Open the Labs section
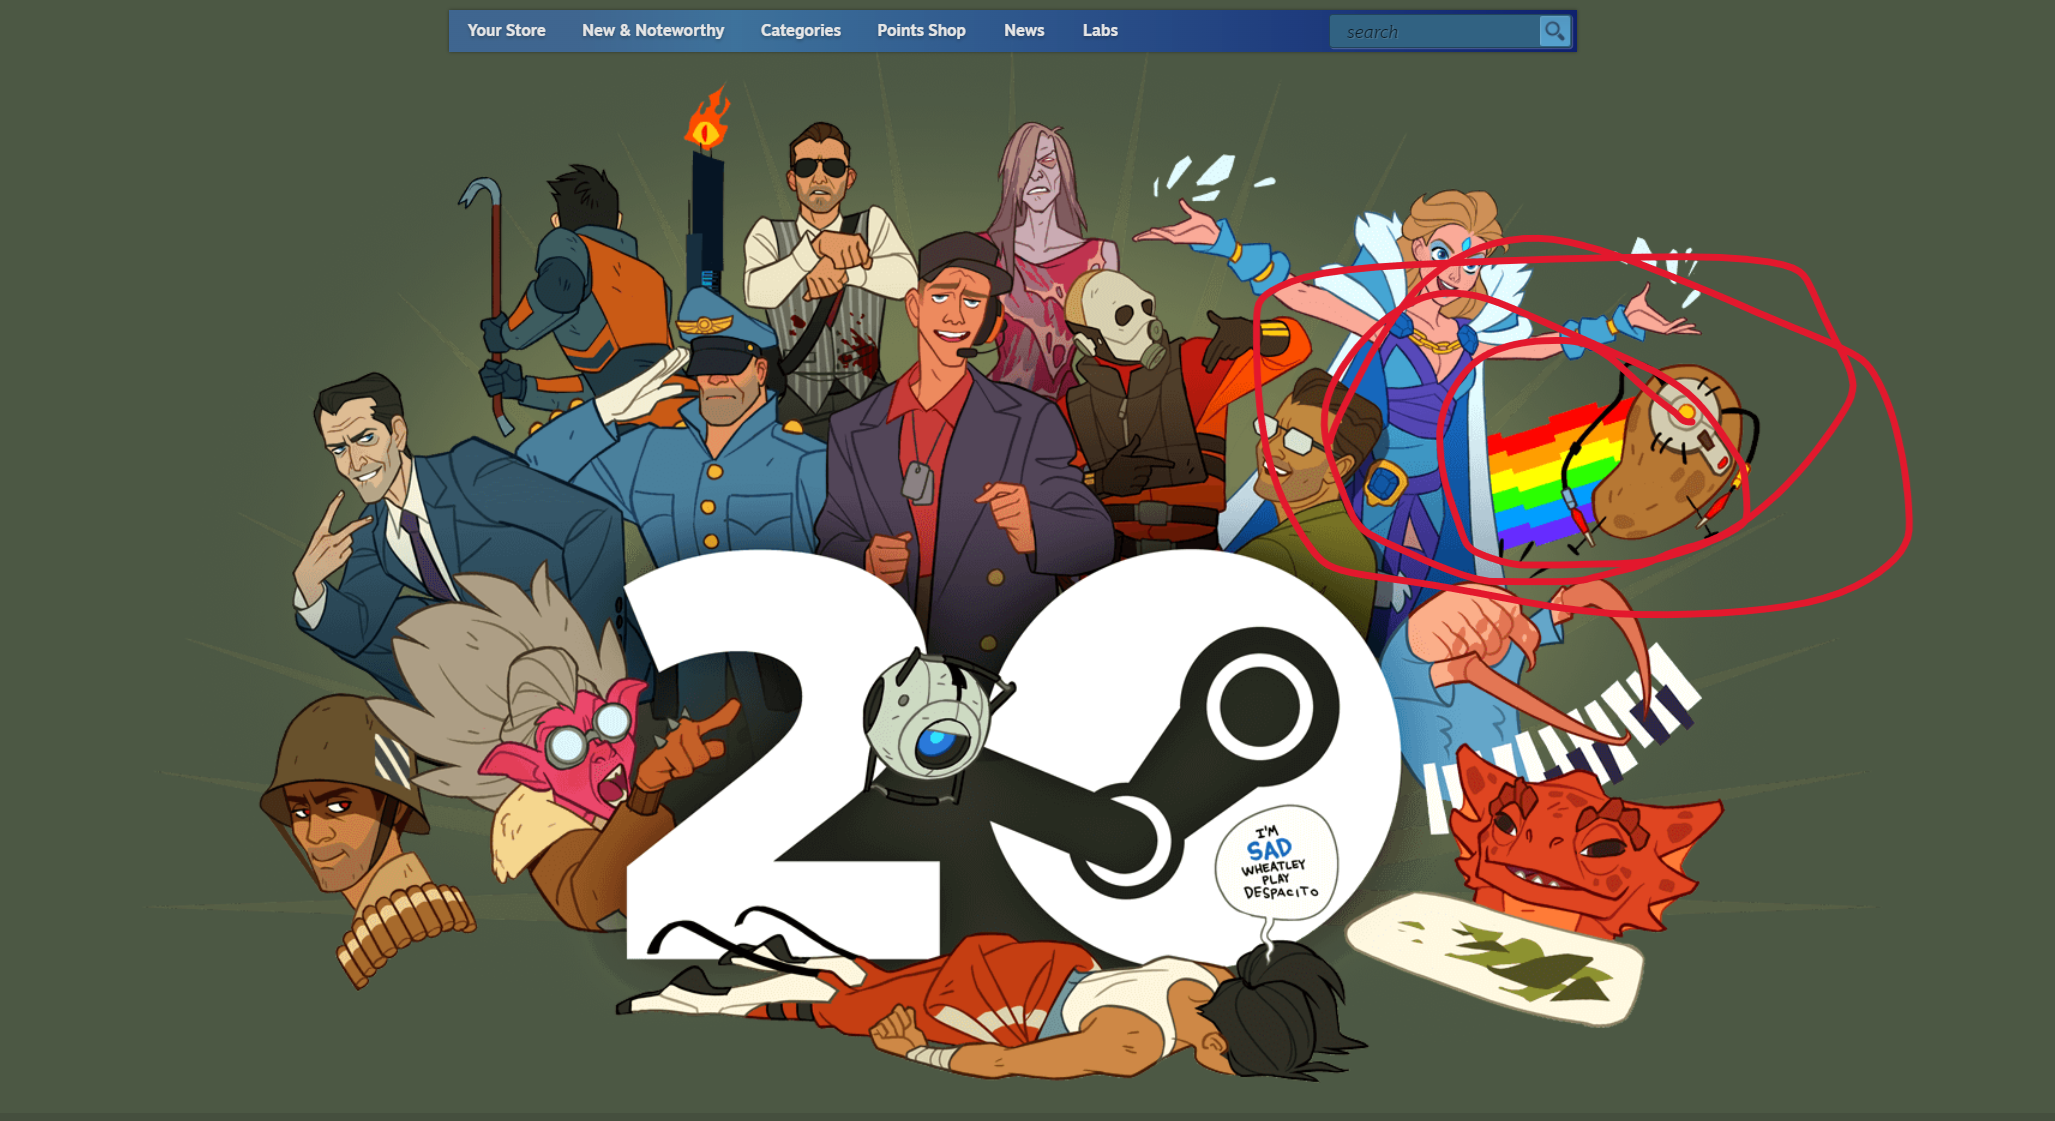The image size is (2055, 1121). click(x=1100, y=31)
